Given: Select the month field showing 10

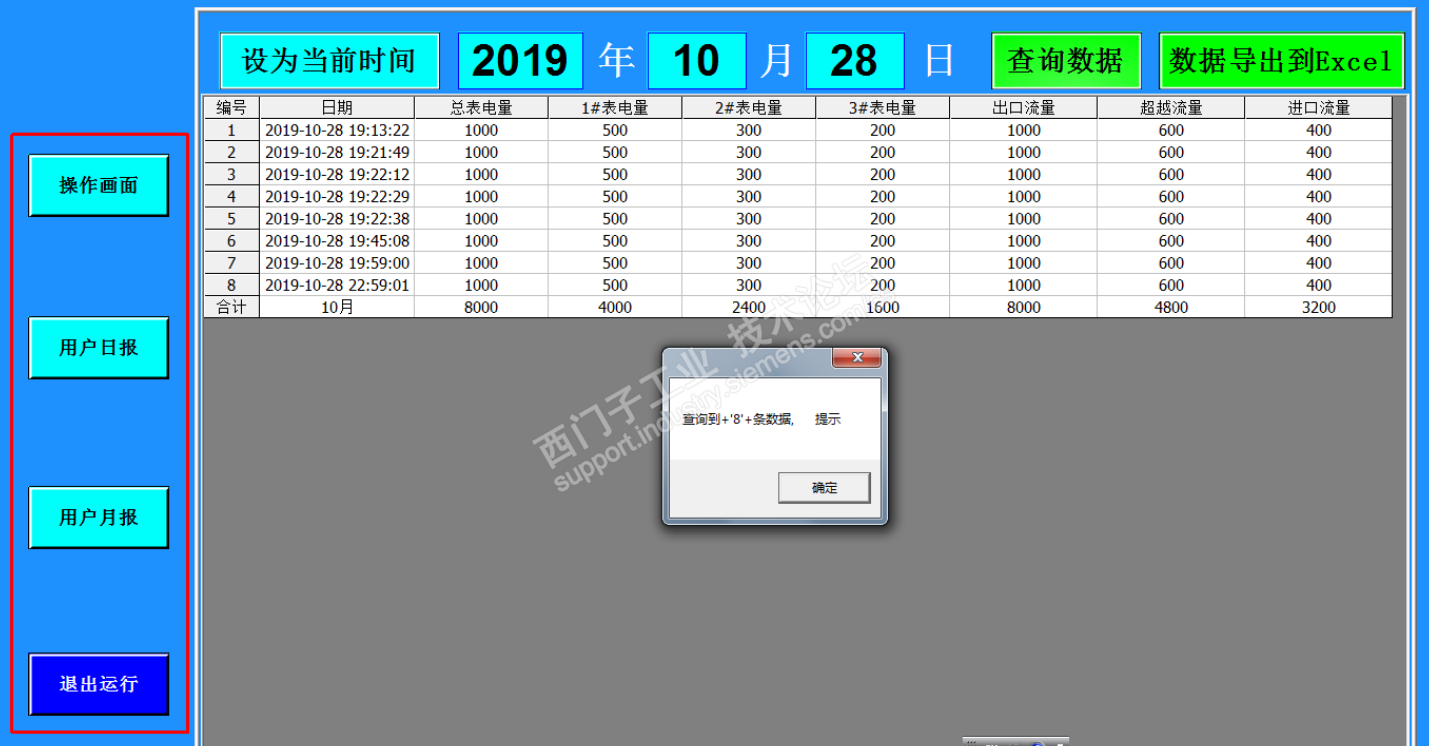Looking at the screenshot, I should 697,61.
